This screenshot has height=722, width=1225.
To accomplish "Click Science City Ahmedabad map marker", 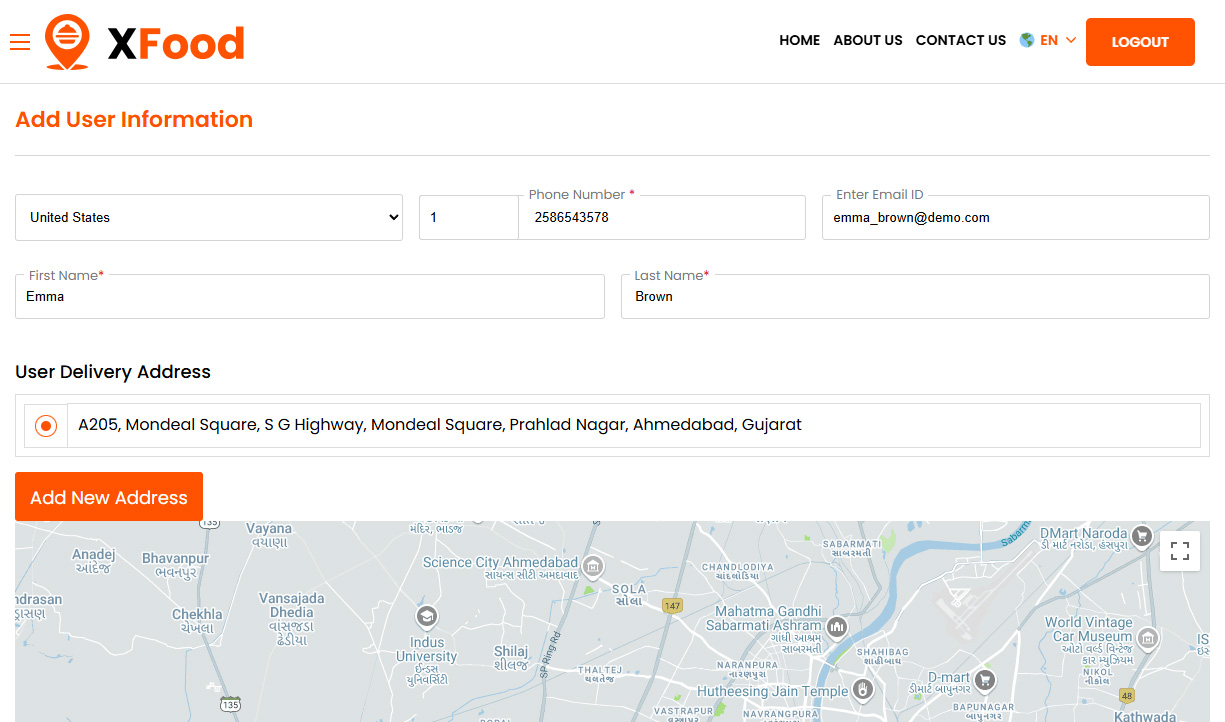I will [593, 567].
